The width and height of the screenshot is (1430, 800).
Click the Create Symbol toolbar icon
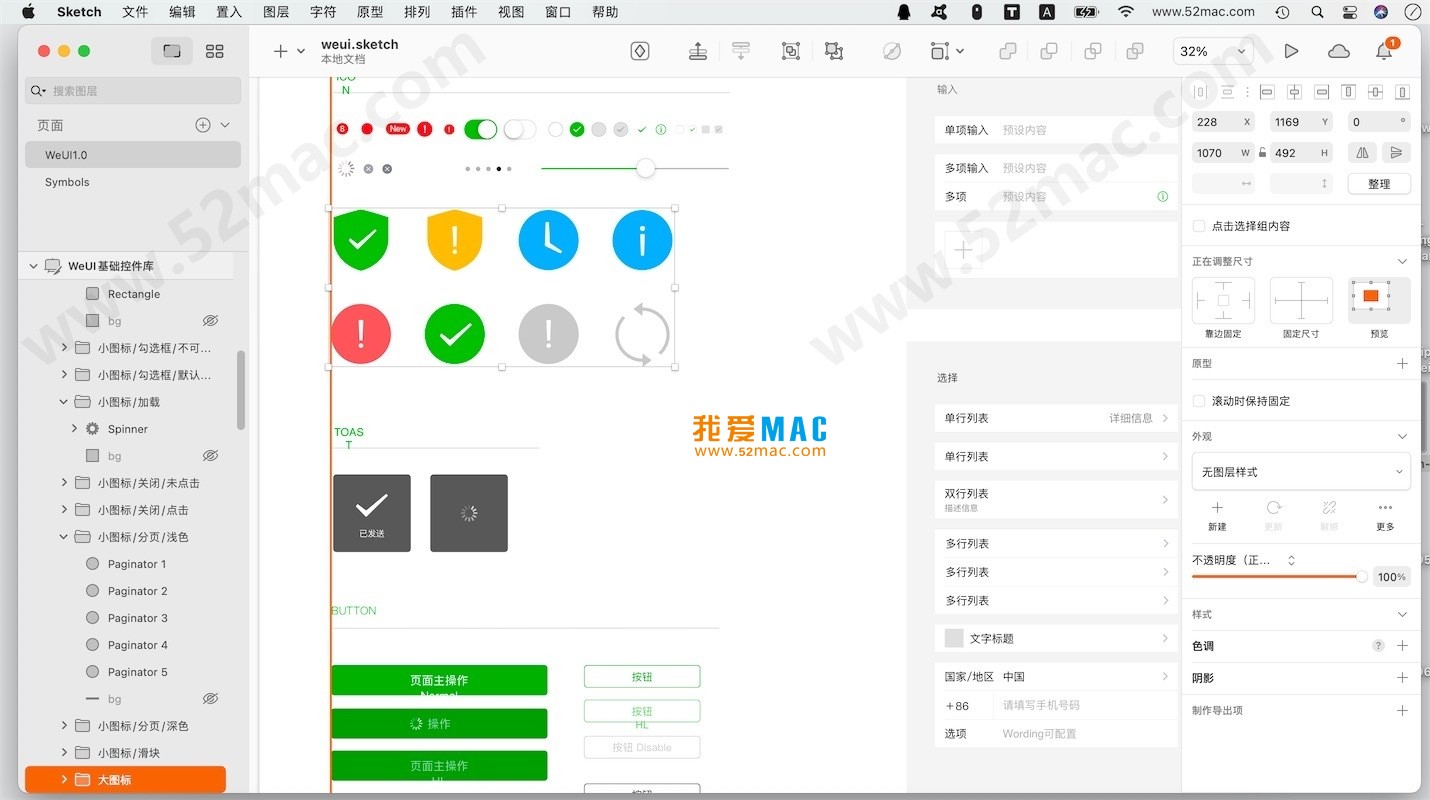point(640,51)
